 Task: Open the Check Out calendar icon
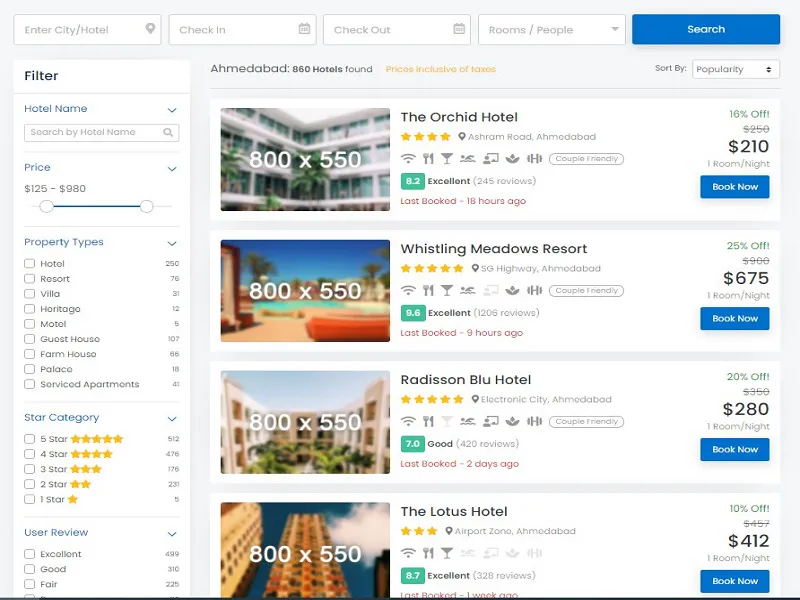459,29
